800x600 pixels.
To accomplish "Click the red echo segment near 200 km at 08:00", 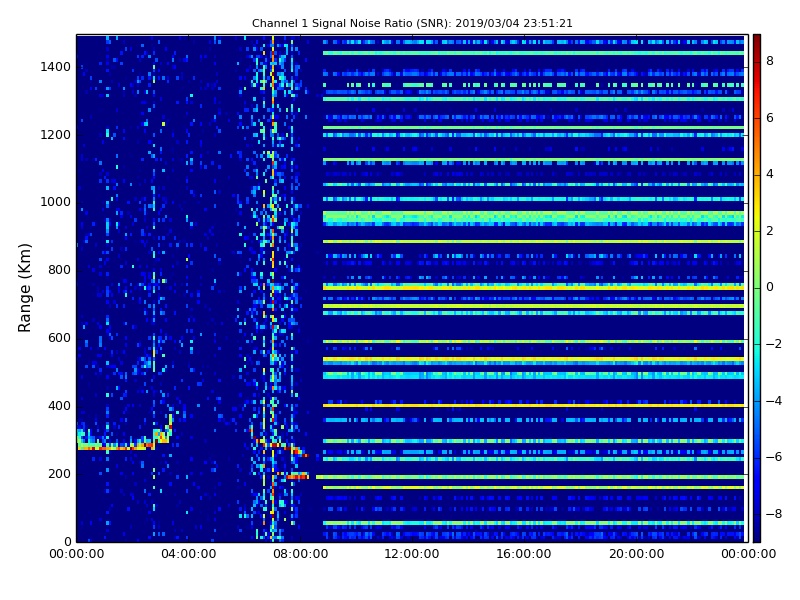I will pos(297,477).
